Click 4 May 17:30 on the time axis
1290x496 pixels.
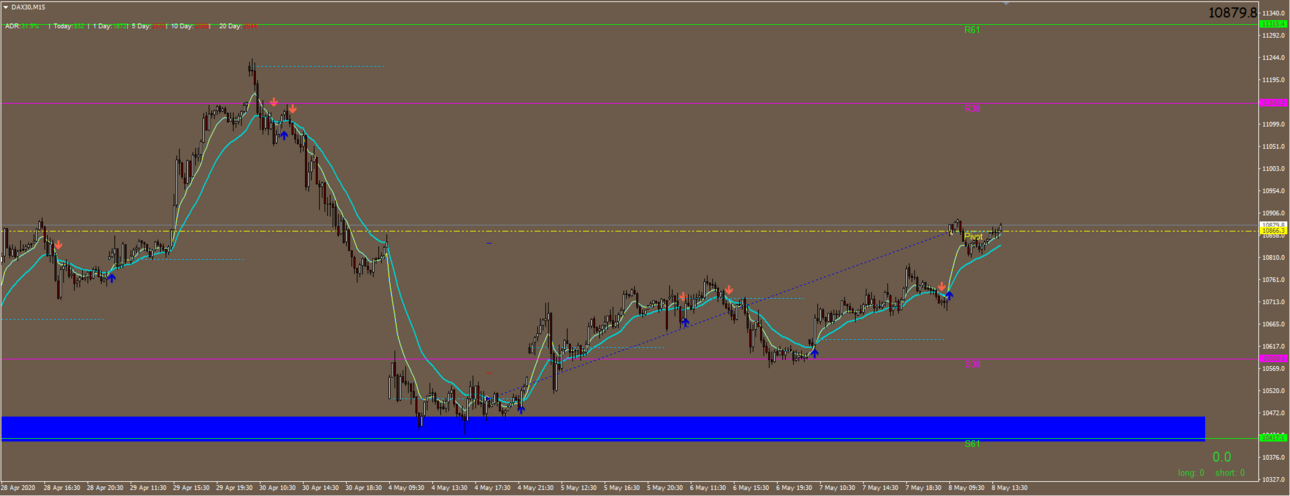494,489
